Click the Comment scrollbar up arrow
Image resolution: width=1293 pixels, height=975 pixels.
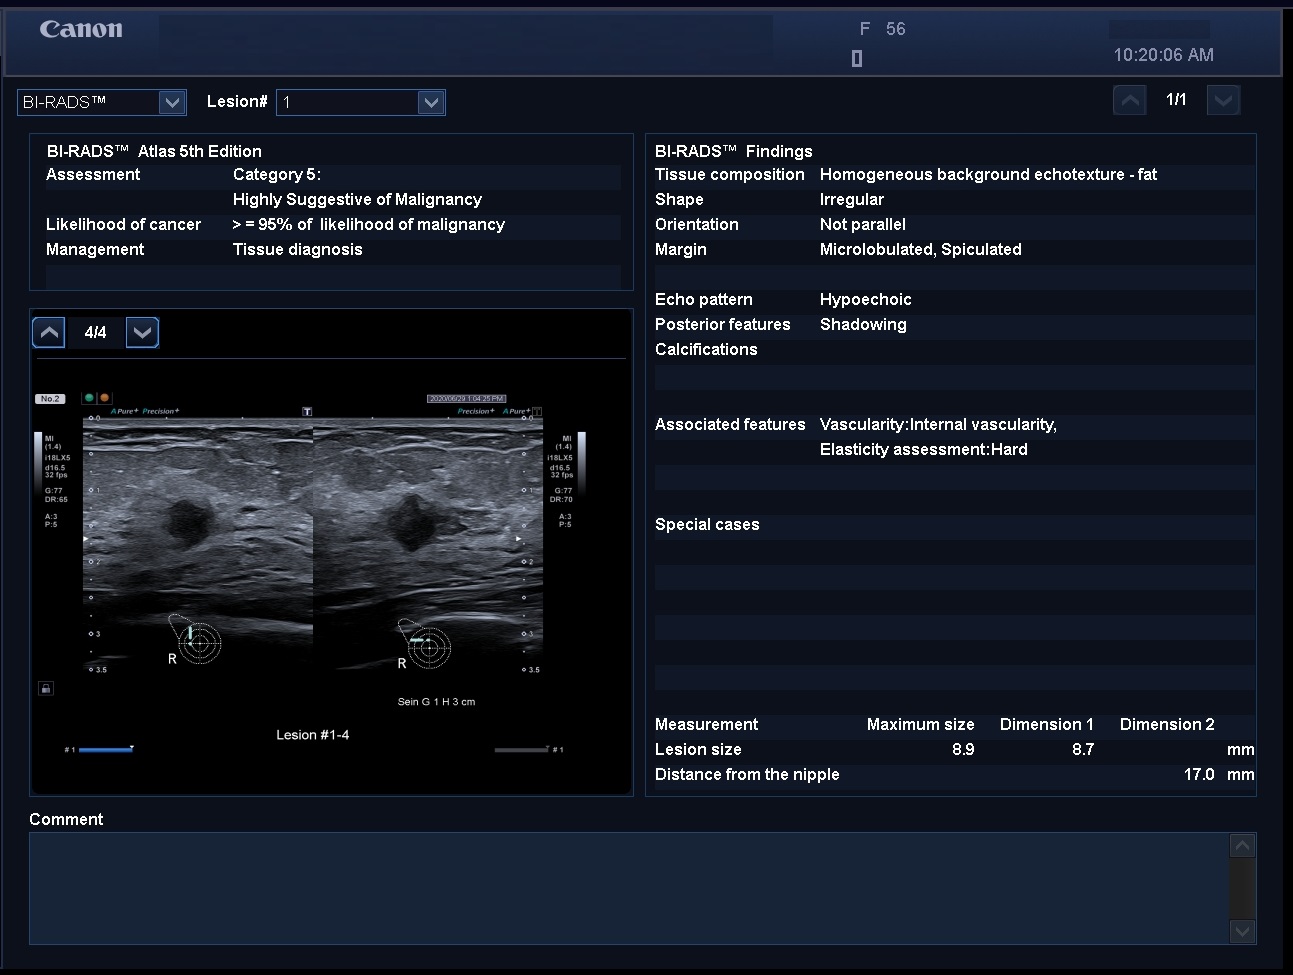click(1242, 846)
